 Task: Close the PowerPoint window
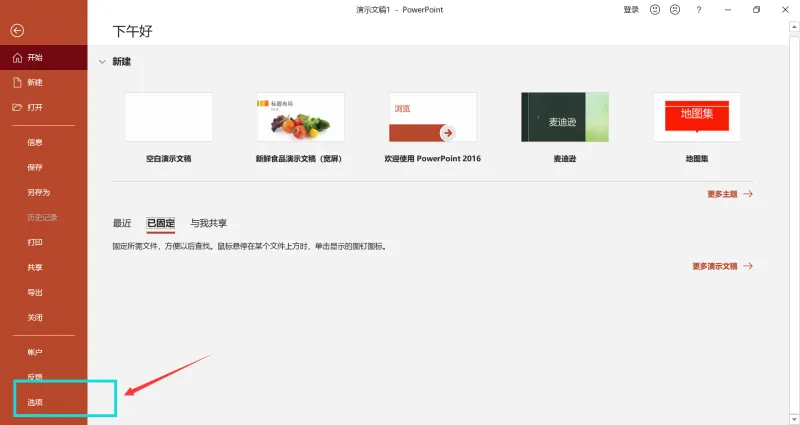pos(785,10)
